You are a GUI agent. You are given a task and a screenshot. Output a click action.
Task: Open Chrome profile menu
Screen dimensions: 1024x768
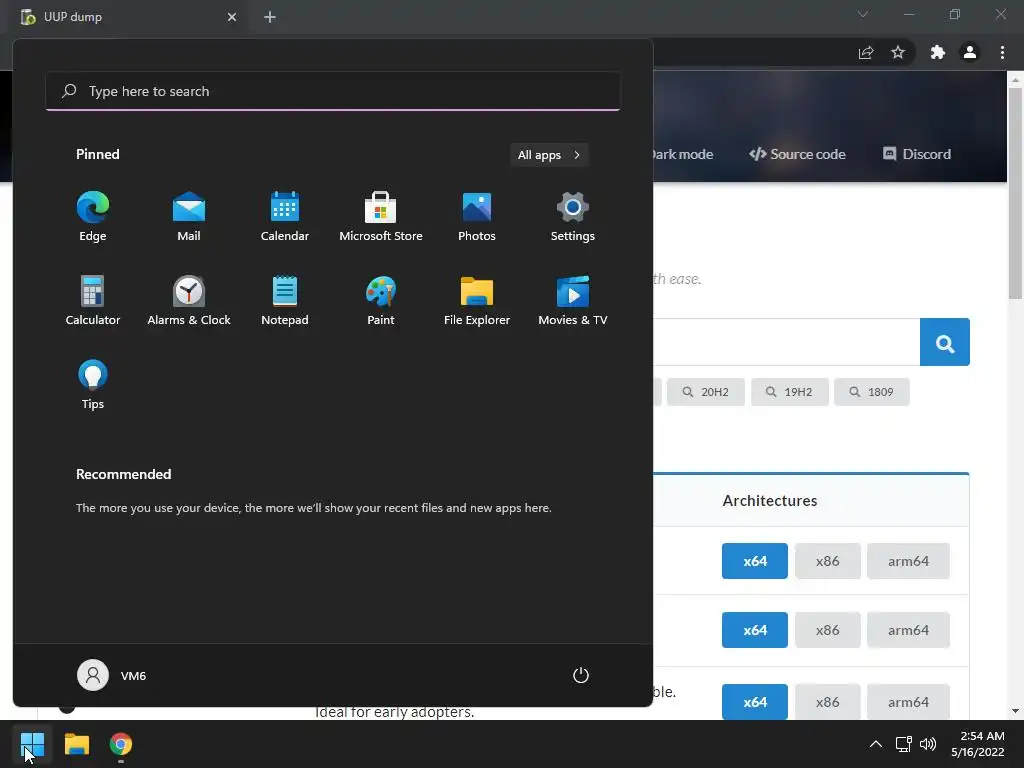[970, 52]
